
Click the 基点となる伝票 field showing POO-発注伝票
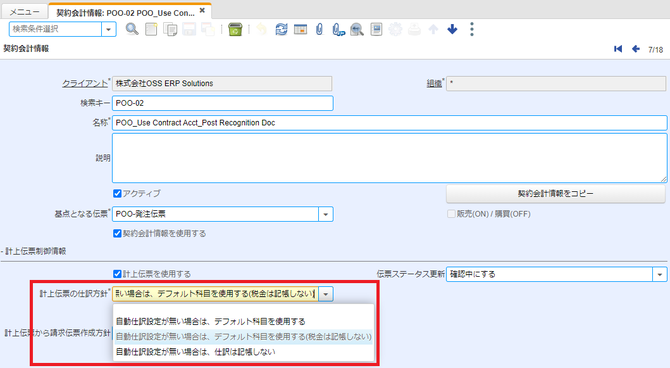click(215, 214)
